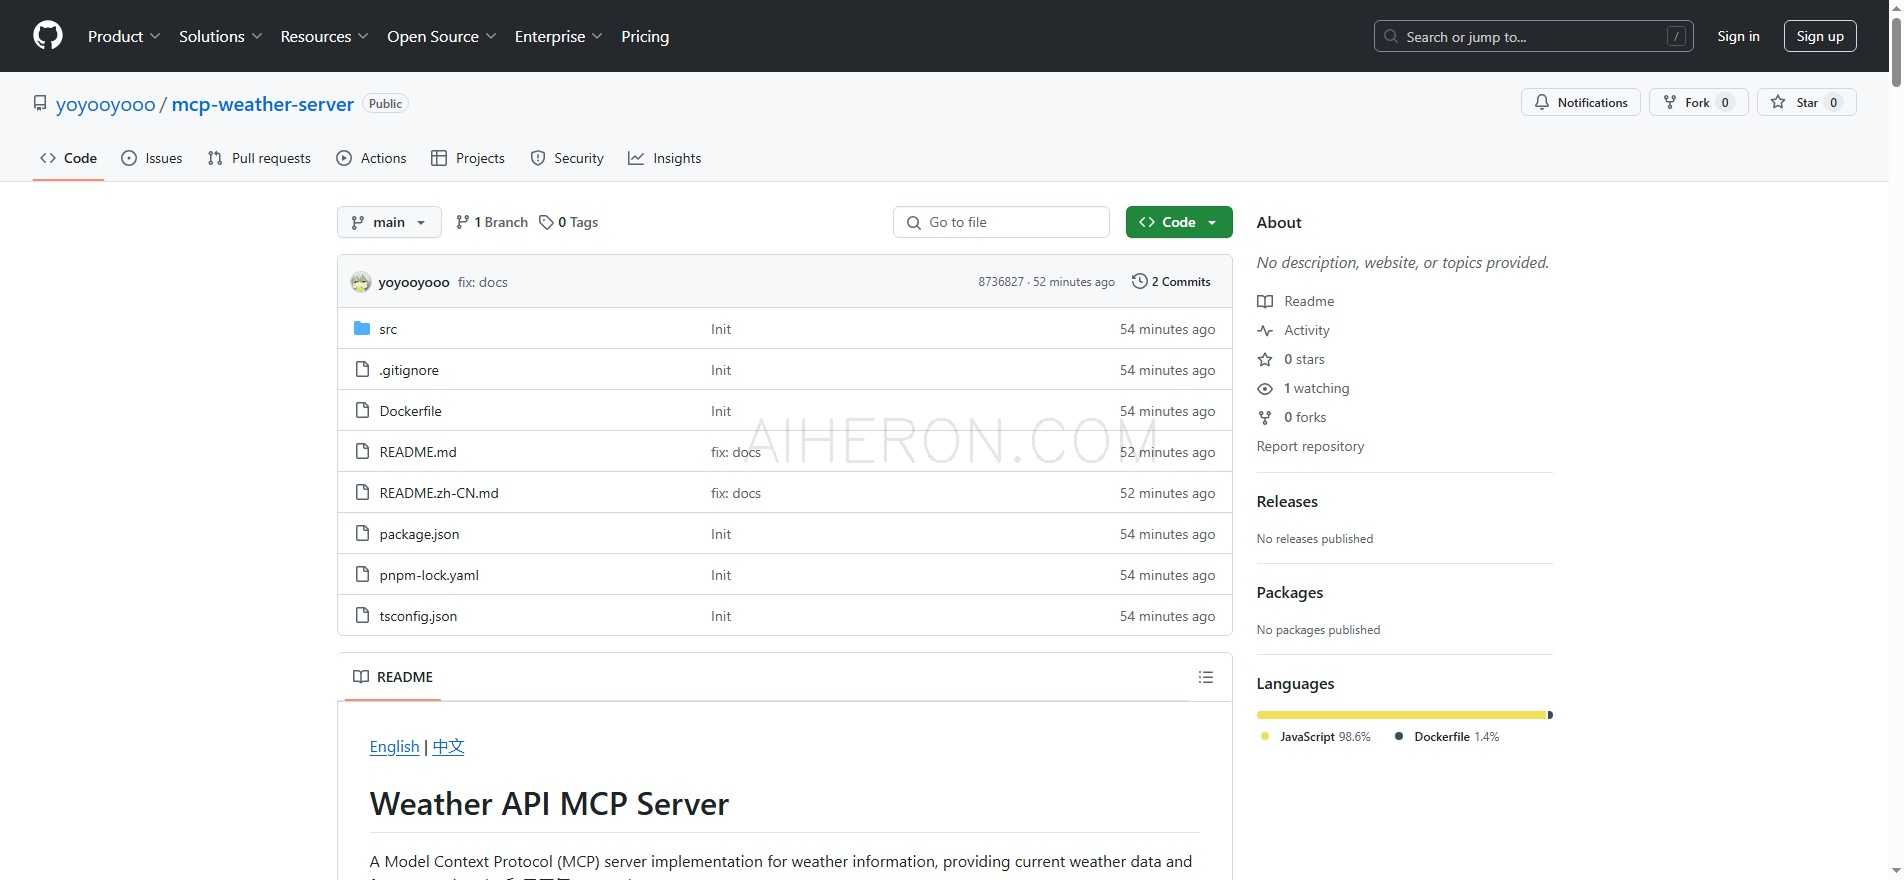This screenshot has height=880, width=1904.
Task: Click the Sign up button
Action: [1819, 36]
